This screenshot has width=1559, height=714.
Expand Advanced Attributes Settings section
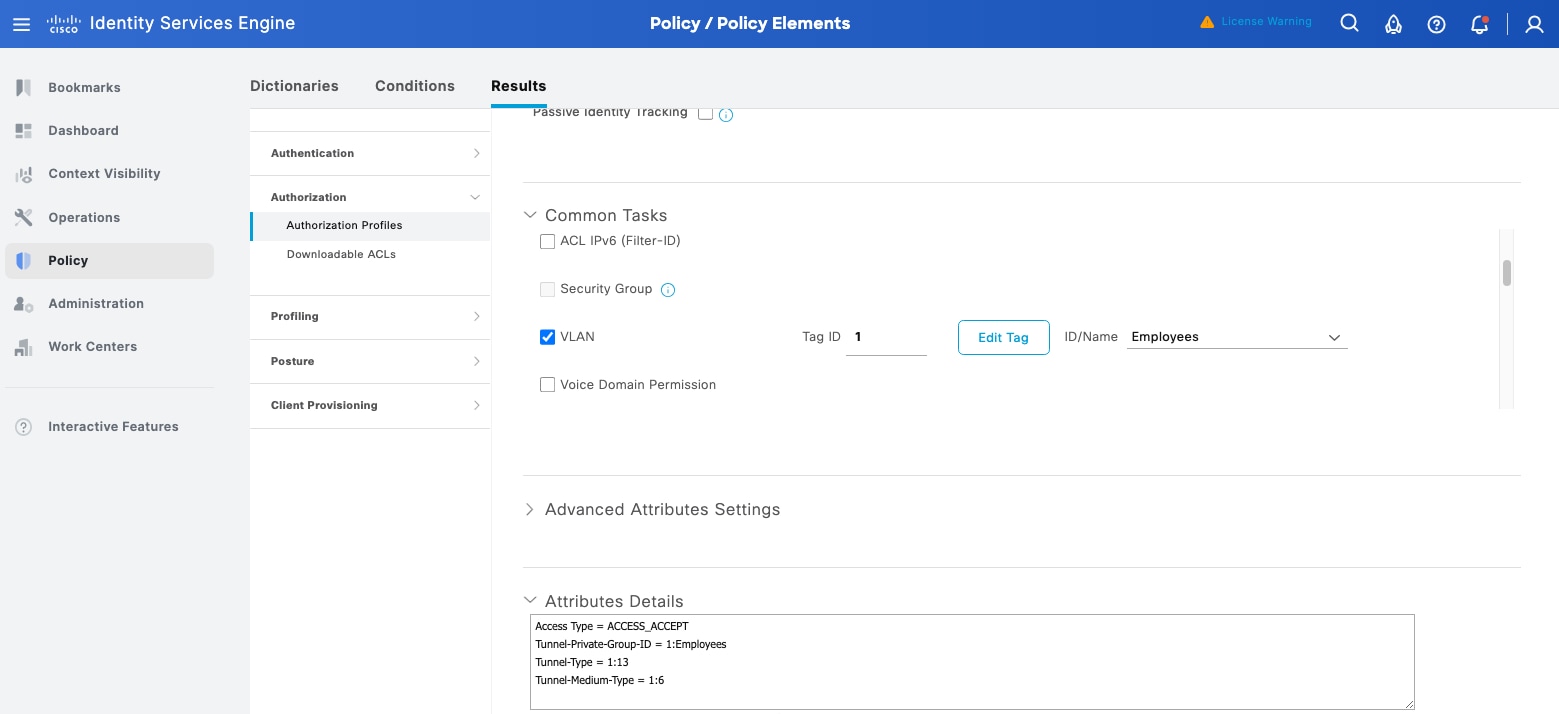pyautogui.click(x=530, y=509)
